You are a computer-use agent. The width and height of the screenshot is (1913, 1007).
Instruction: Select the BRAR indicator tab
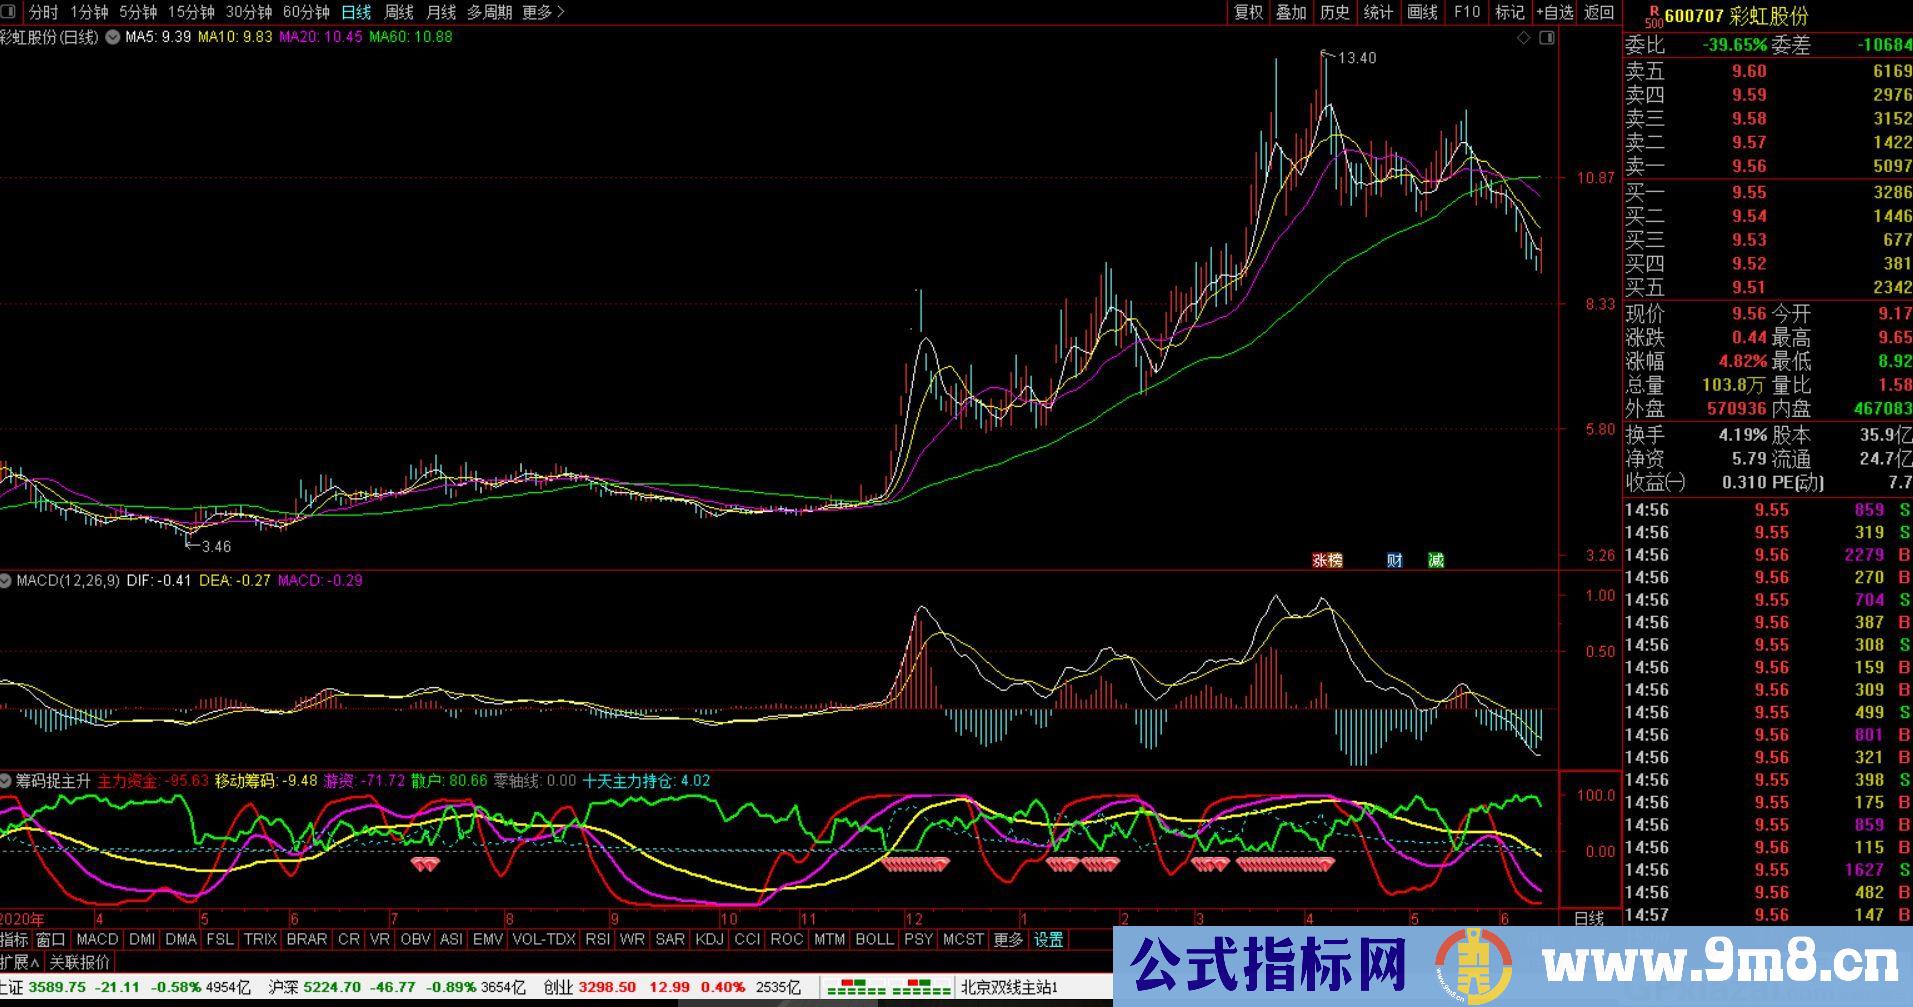click(307, 940)
